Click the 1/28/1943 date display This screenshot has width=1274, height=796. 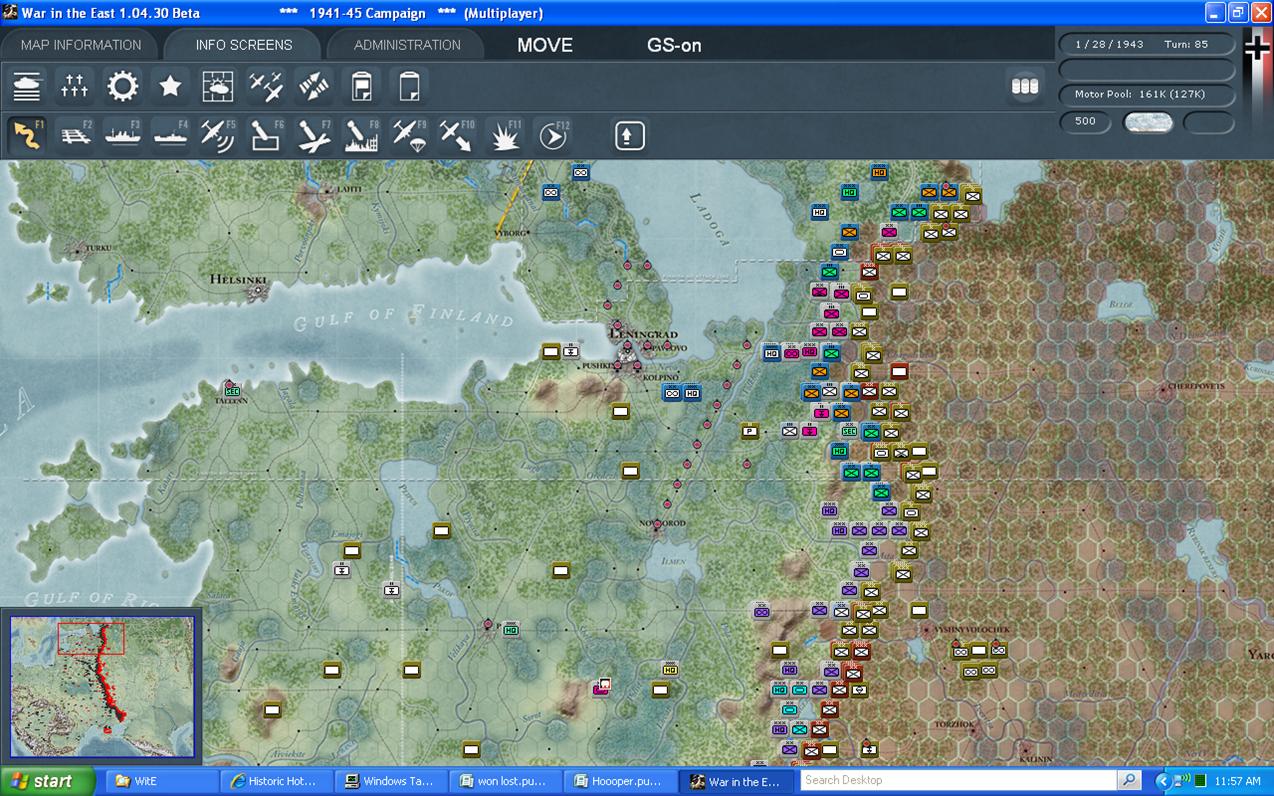click(1109, 45)
